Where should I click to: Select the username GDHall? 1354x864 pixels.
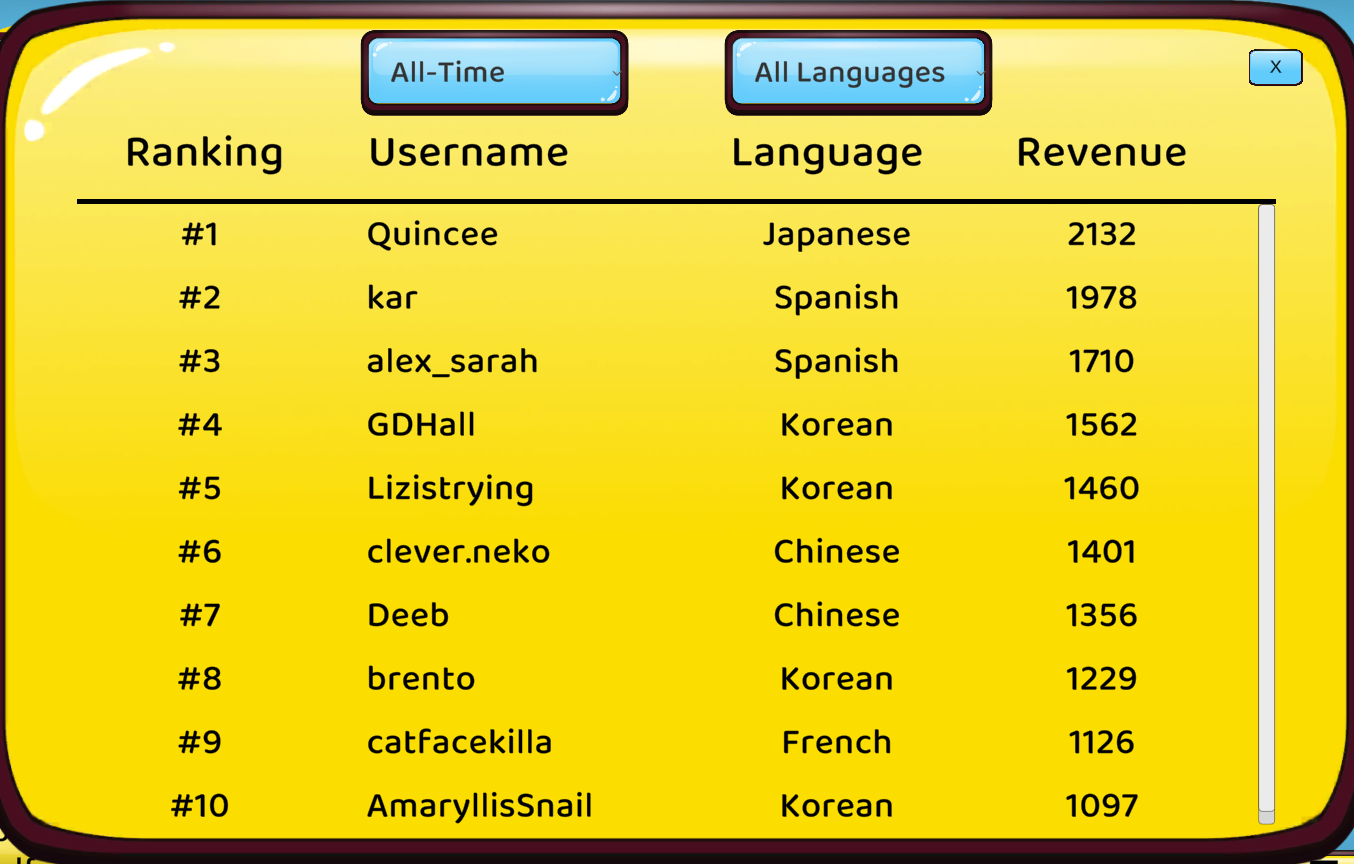pos(421,425)
